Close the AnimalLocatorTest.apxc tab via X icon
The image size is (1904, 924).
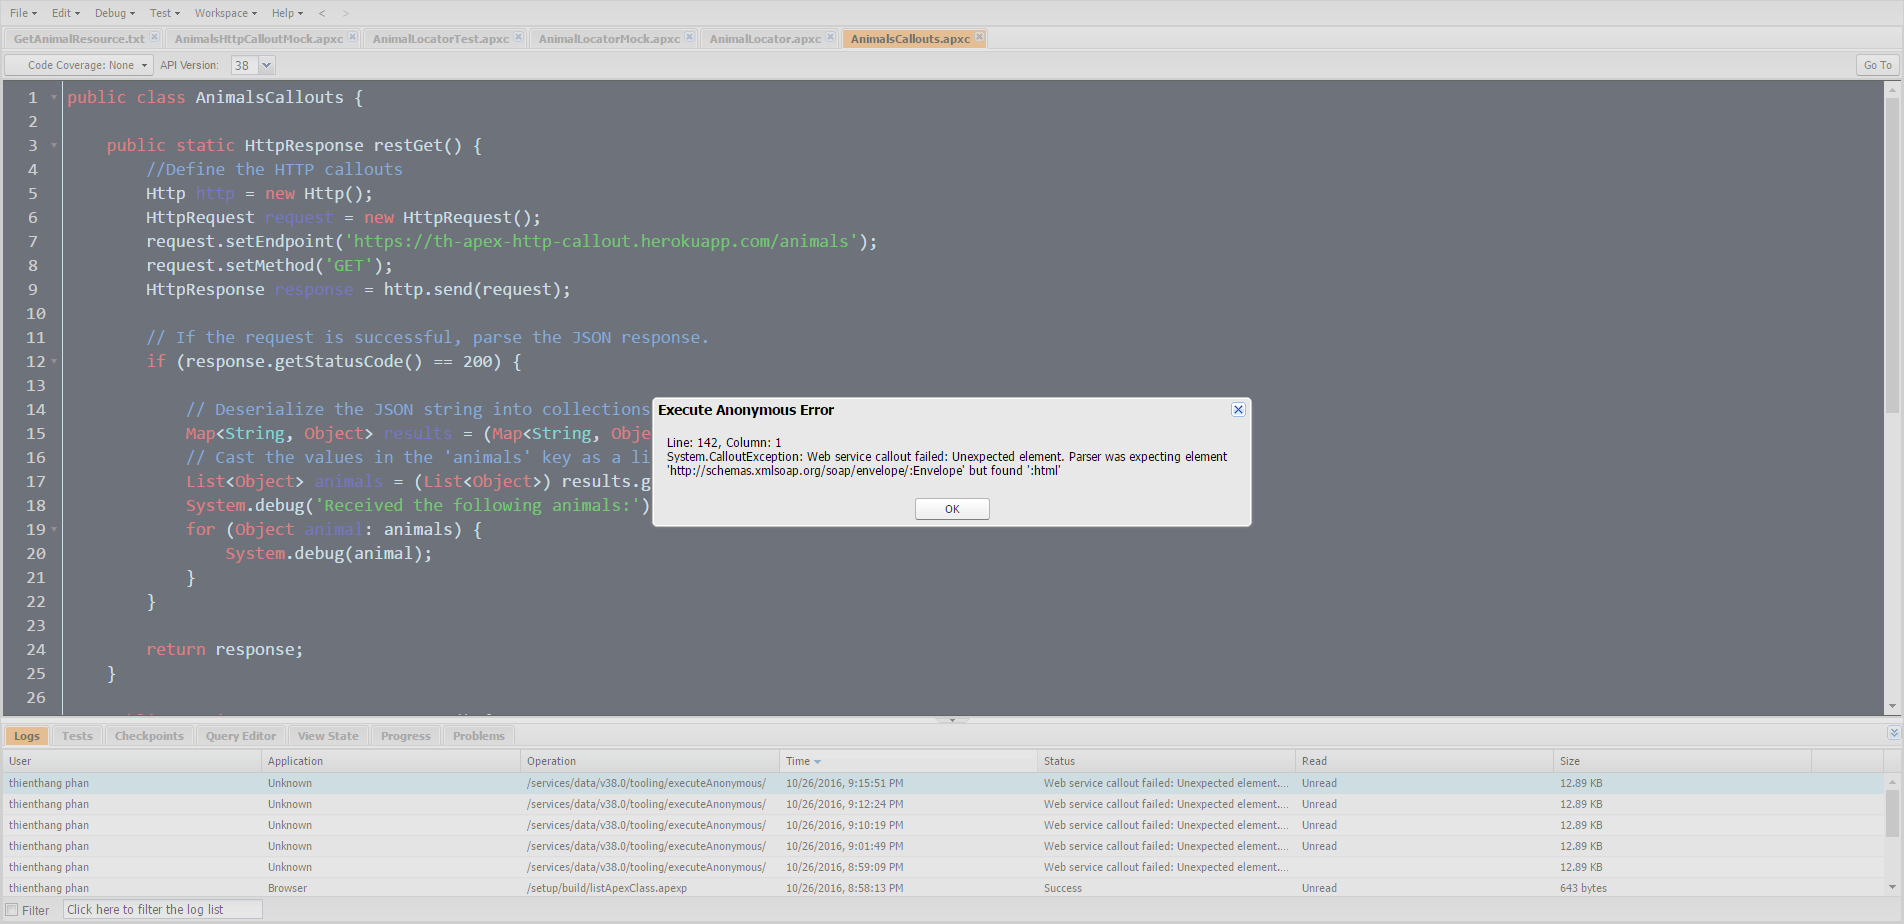pos(518,38)
